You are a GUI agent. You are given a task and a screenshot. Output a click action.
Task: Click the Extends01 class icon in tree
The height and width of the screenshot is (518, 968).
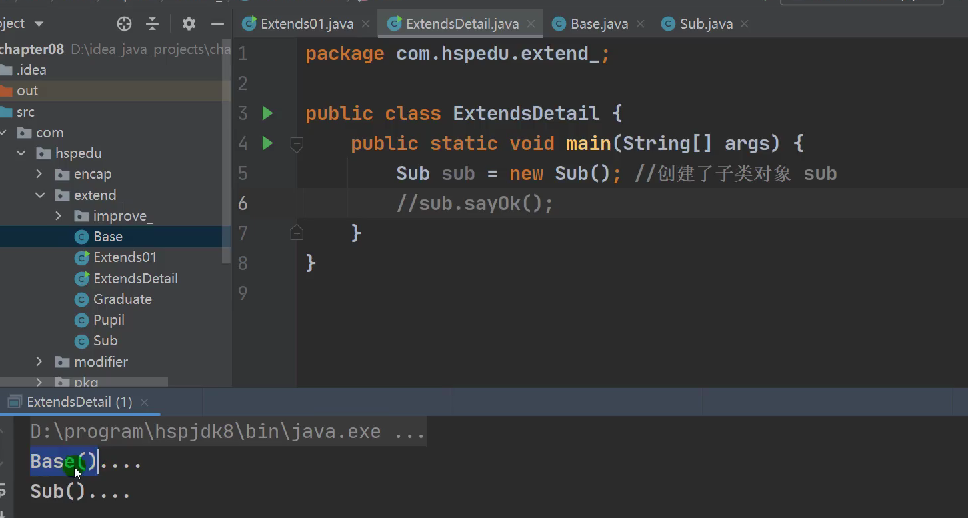click(x=81, y=257)
